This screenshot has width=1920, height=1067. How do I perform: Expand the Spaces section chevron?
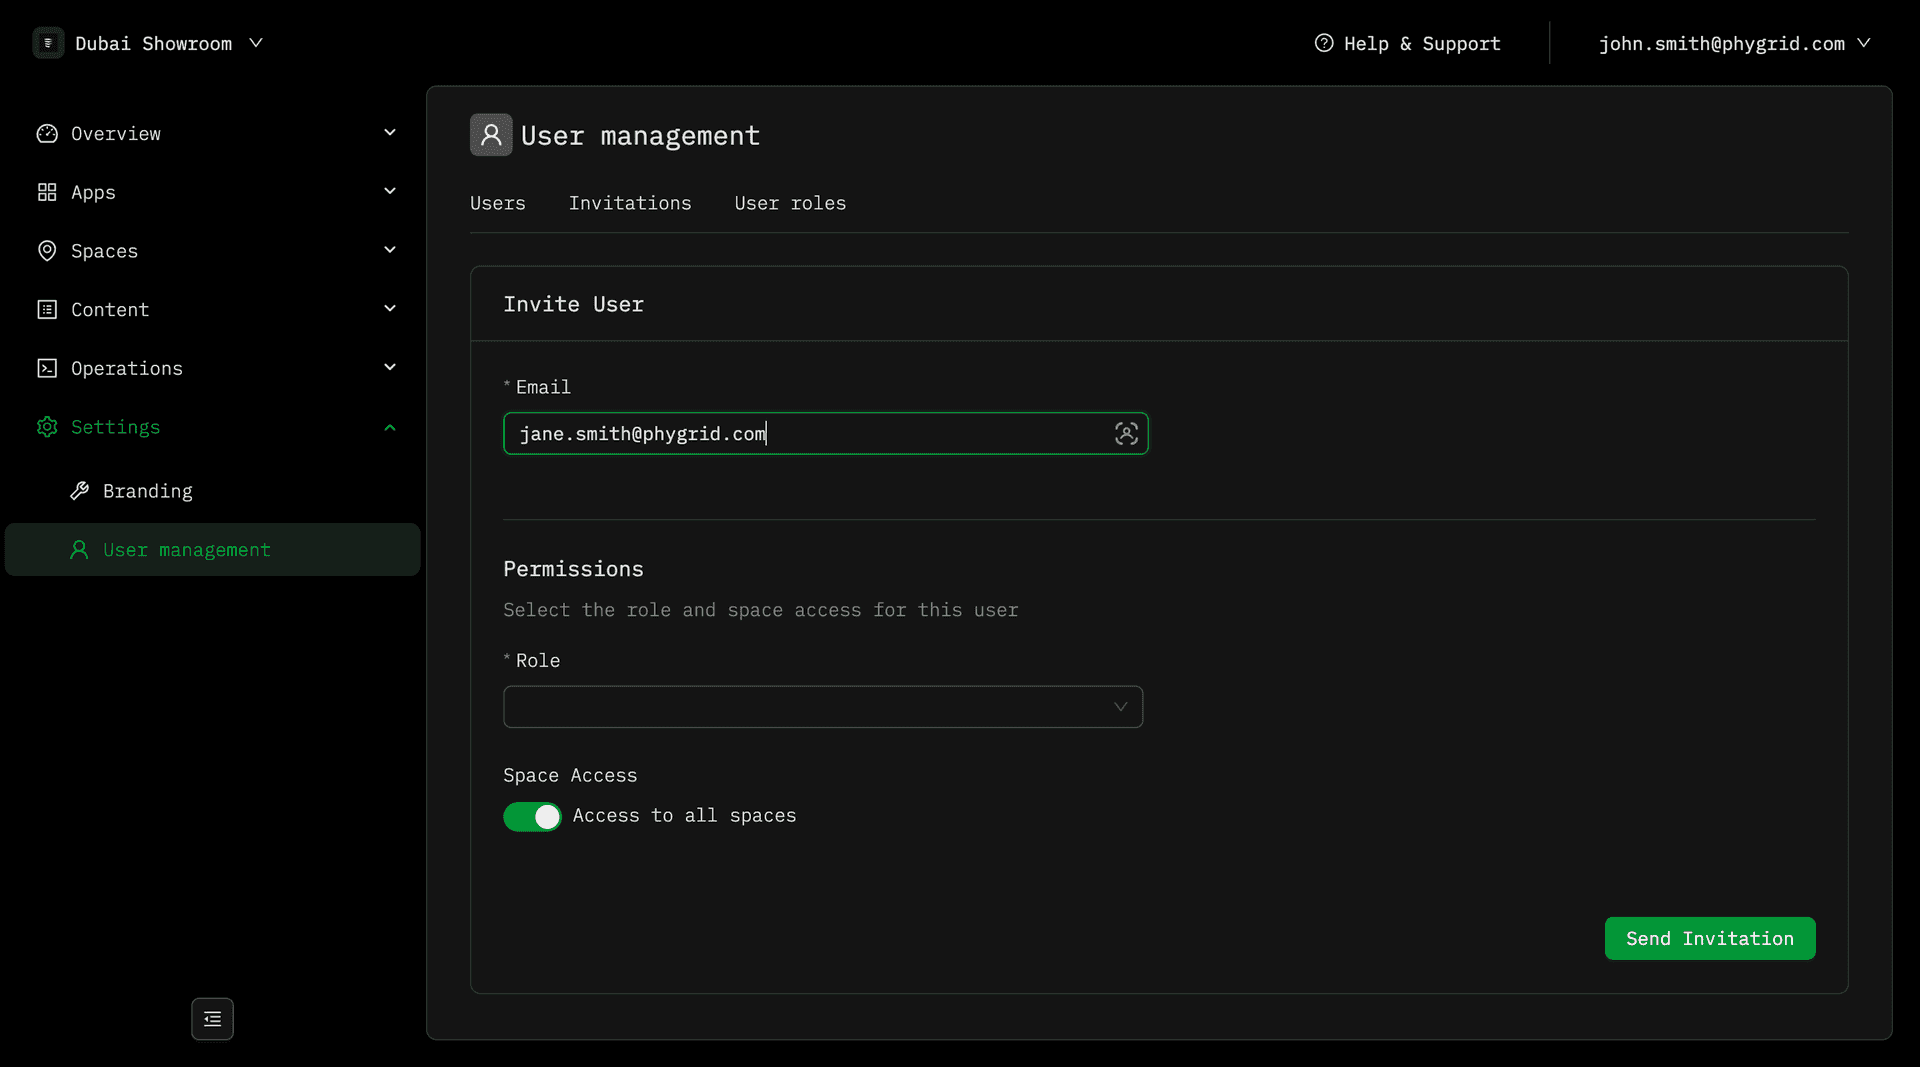pos(390,250)
